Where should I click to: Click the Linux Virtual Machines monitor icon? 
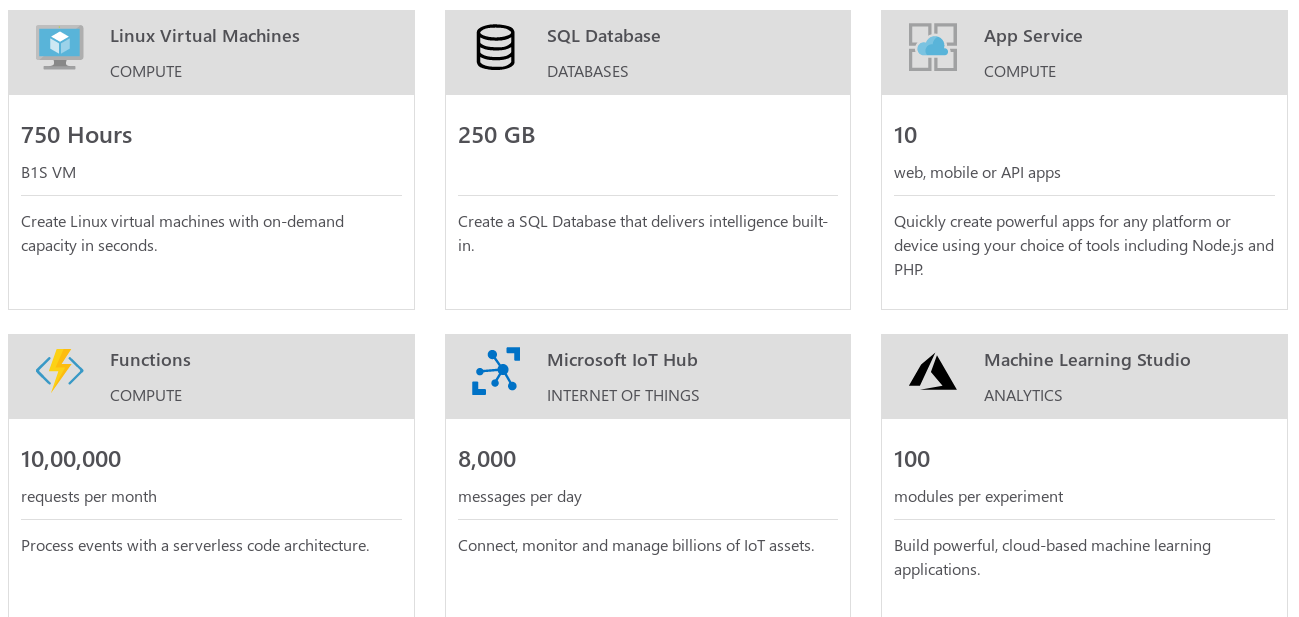pos(60,48)
